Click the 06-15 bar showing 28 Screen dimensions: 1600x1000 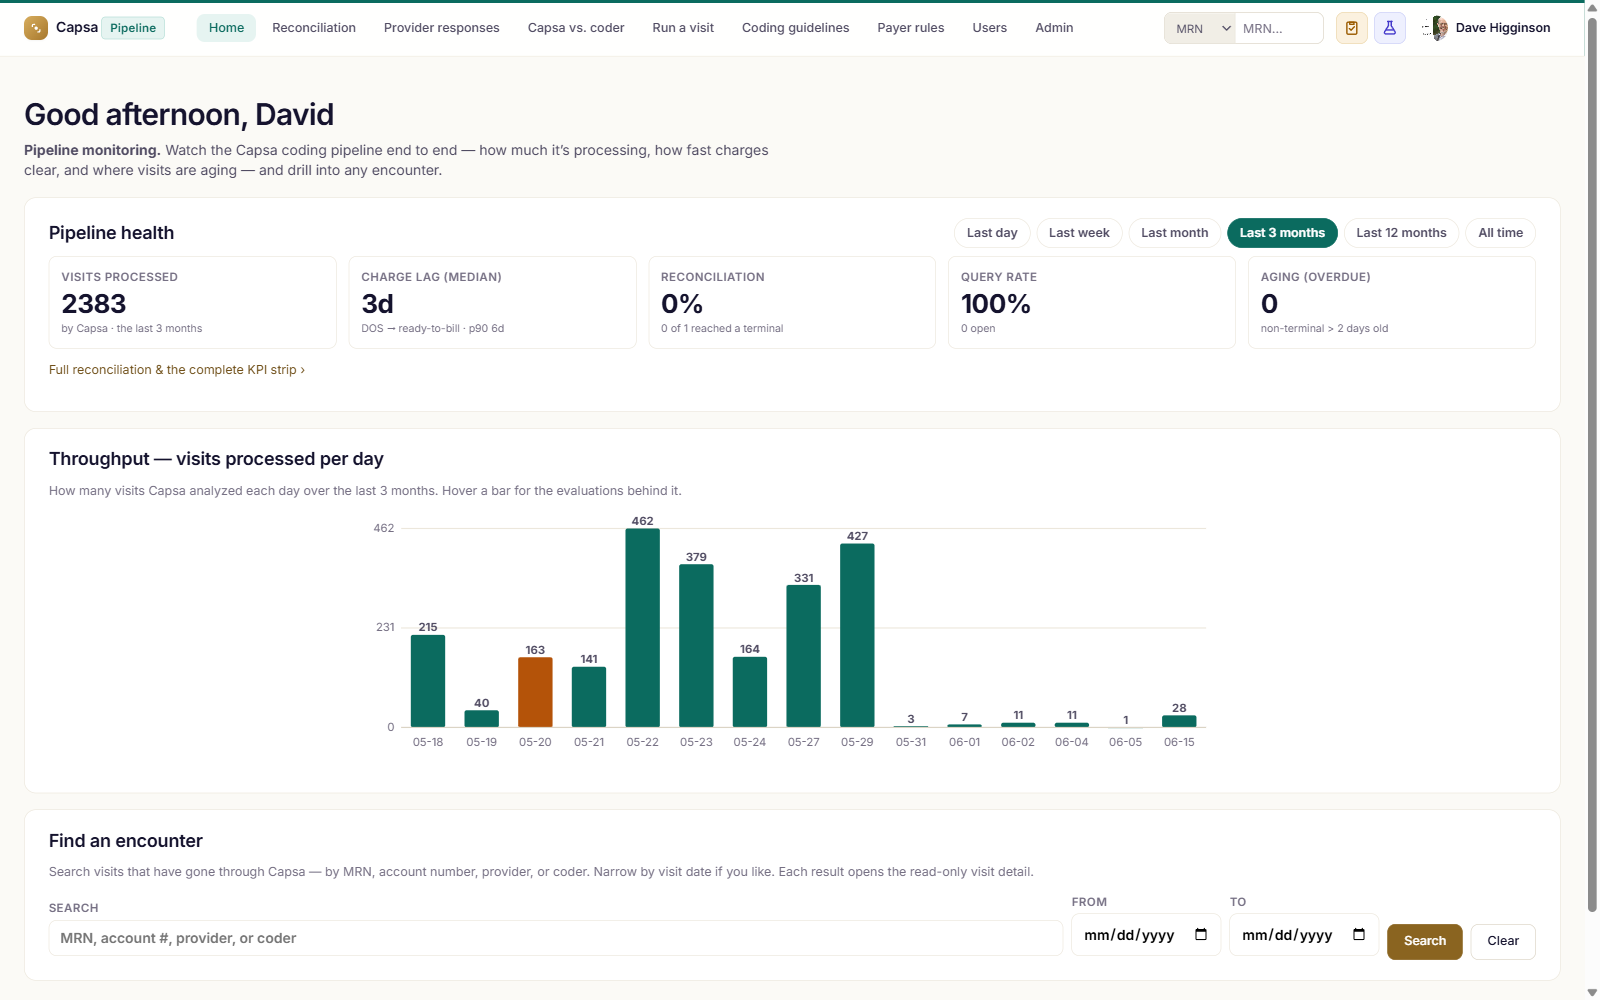[1179, 721]
